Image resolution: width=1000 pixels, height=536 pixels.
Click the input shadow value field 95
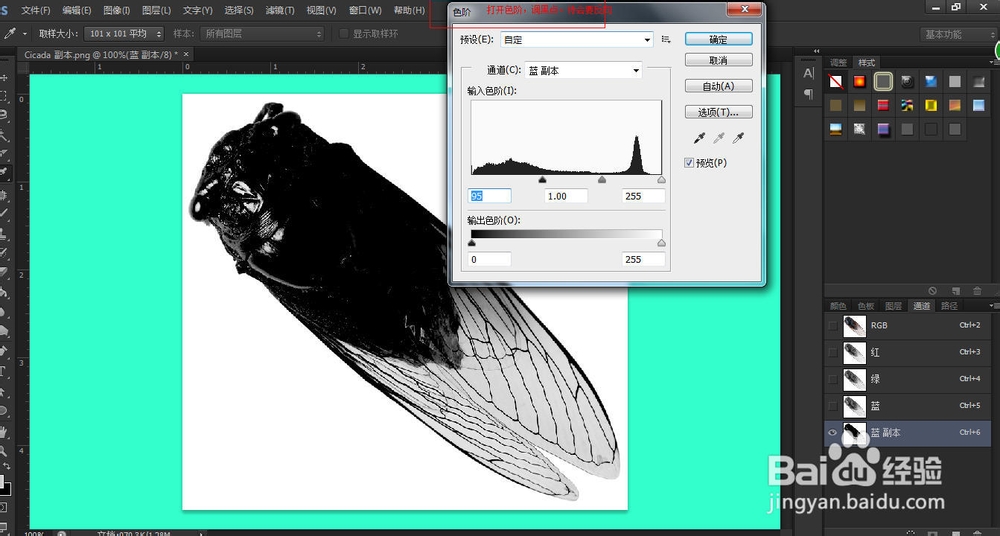coord(490,196)
